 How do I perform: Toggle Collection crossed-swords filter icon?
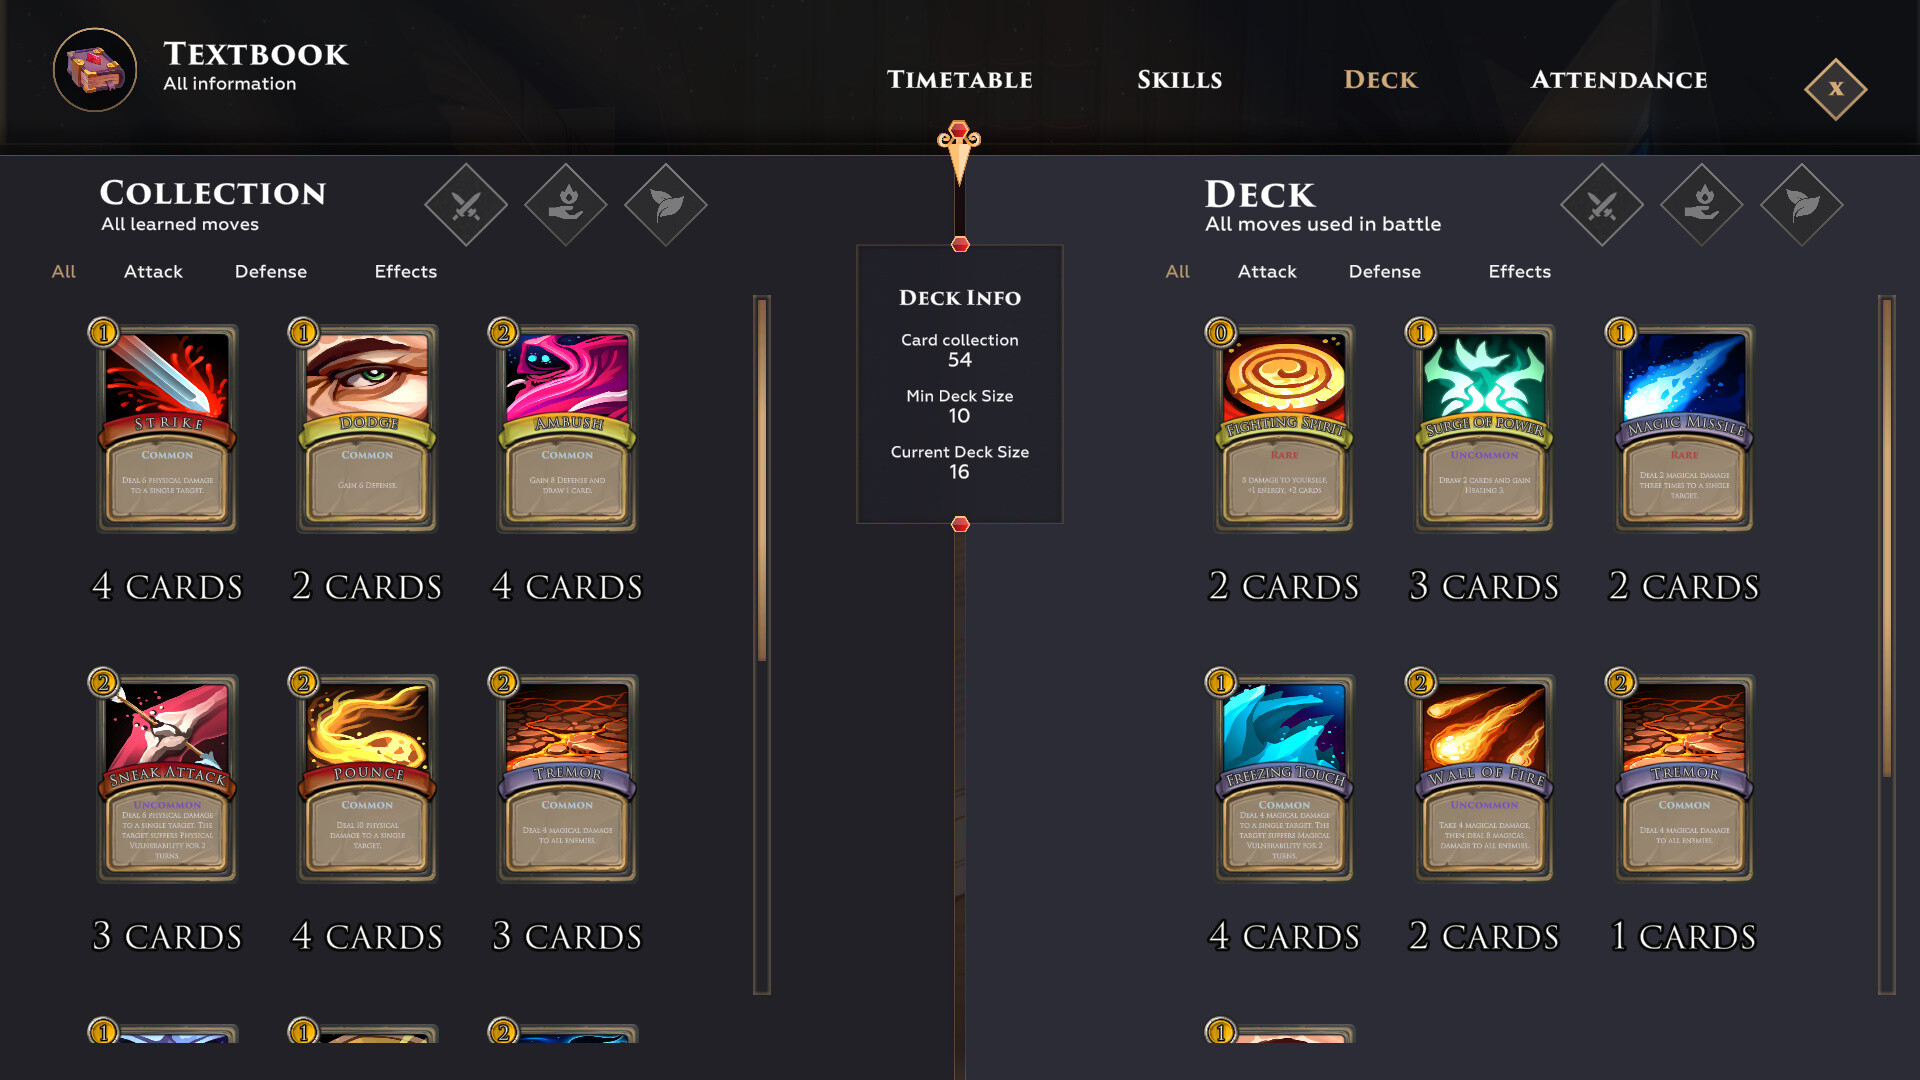point(466,205)
